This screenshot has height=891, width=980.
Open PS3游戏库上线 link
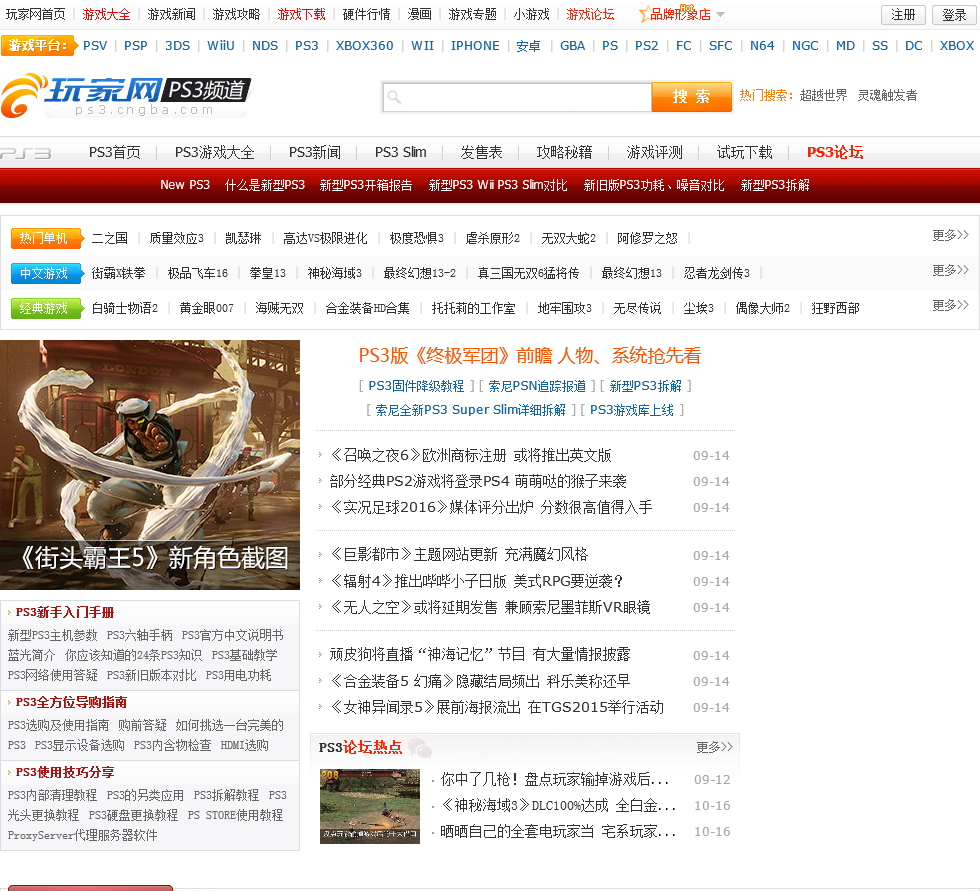point(632,410)
